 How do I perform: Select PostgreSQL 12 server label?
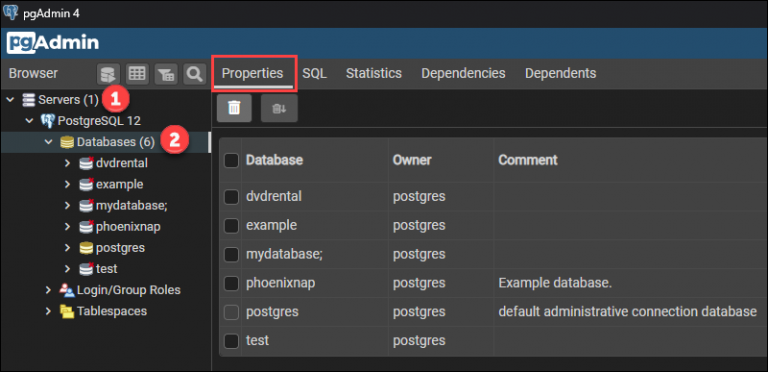(x=99, y=121)
